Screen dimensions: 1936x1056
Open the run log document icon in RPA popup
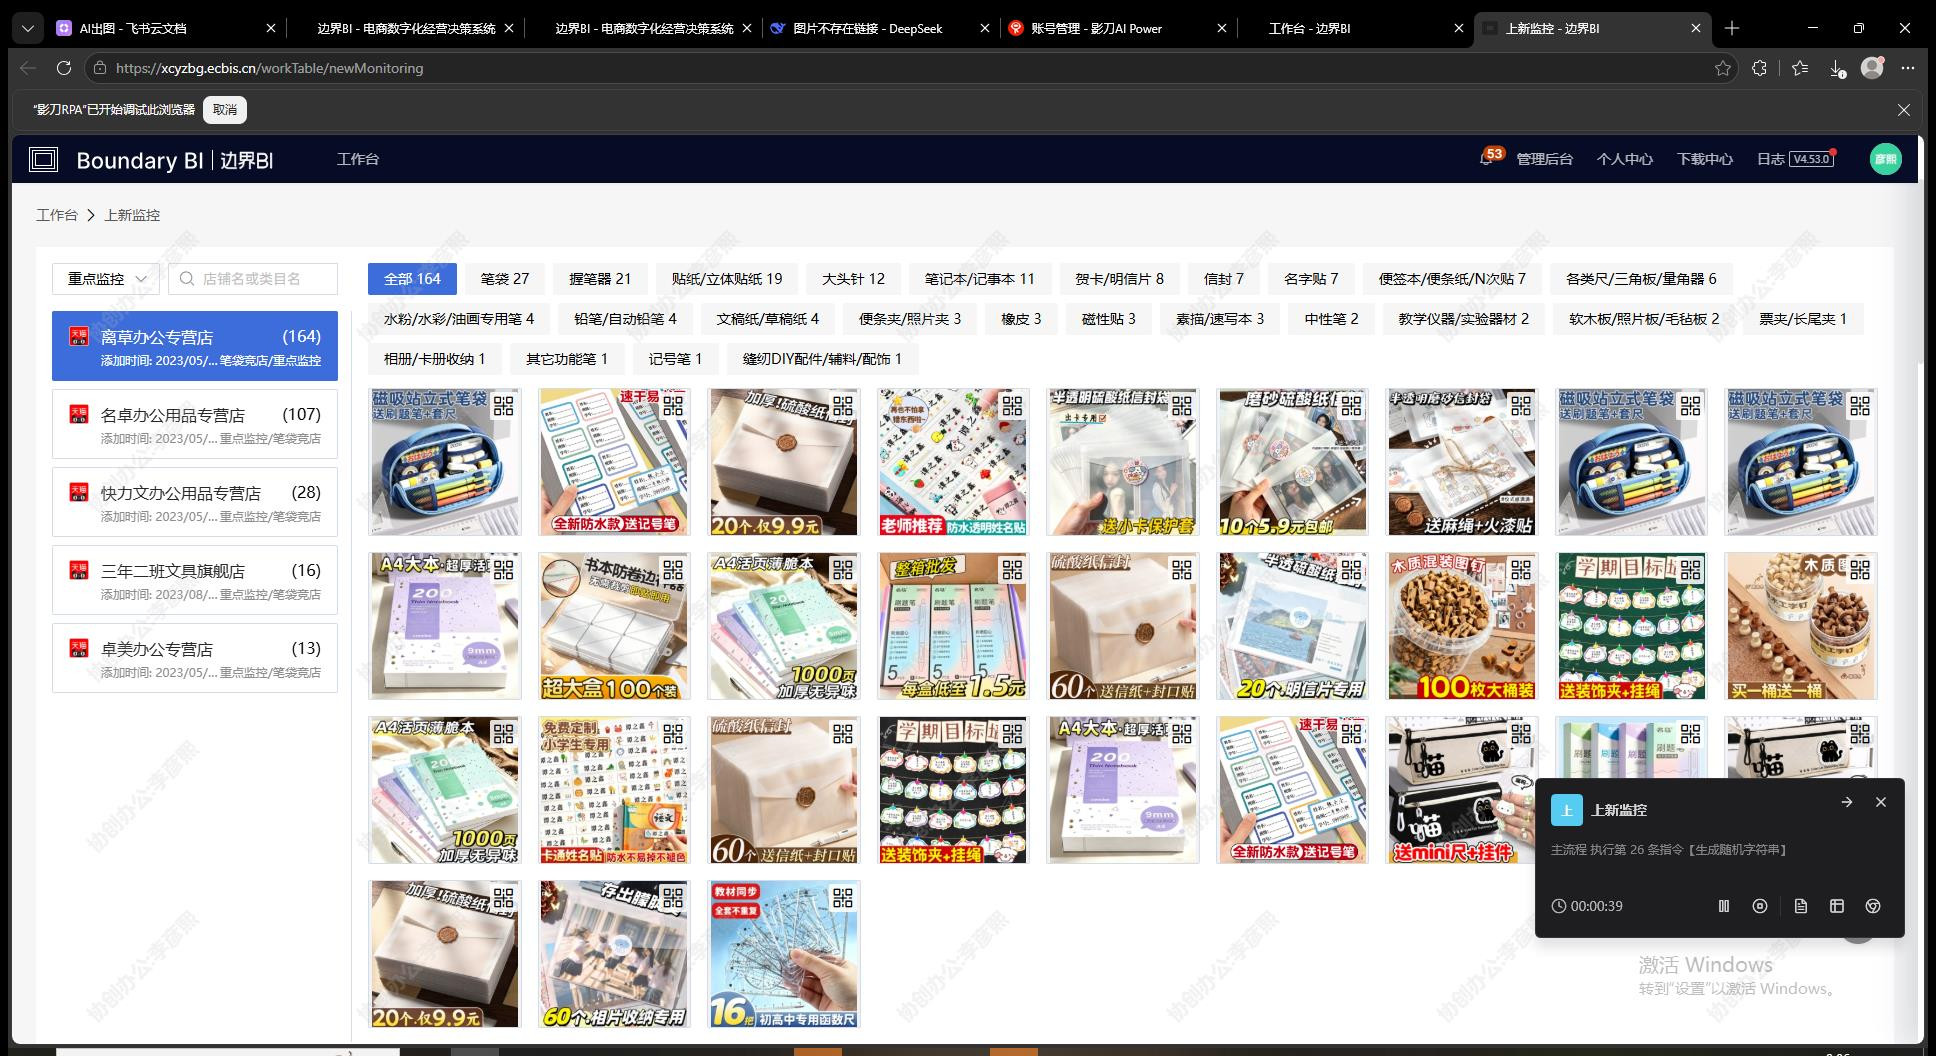(x=1801, y=906)
